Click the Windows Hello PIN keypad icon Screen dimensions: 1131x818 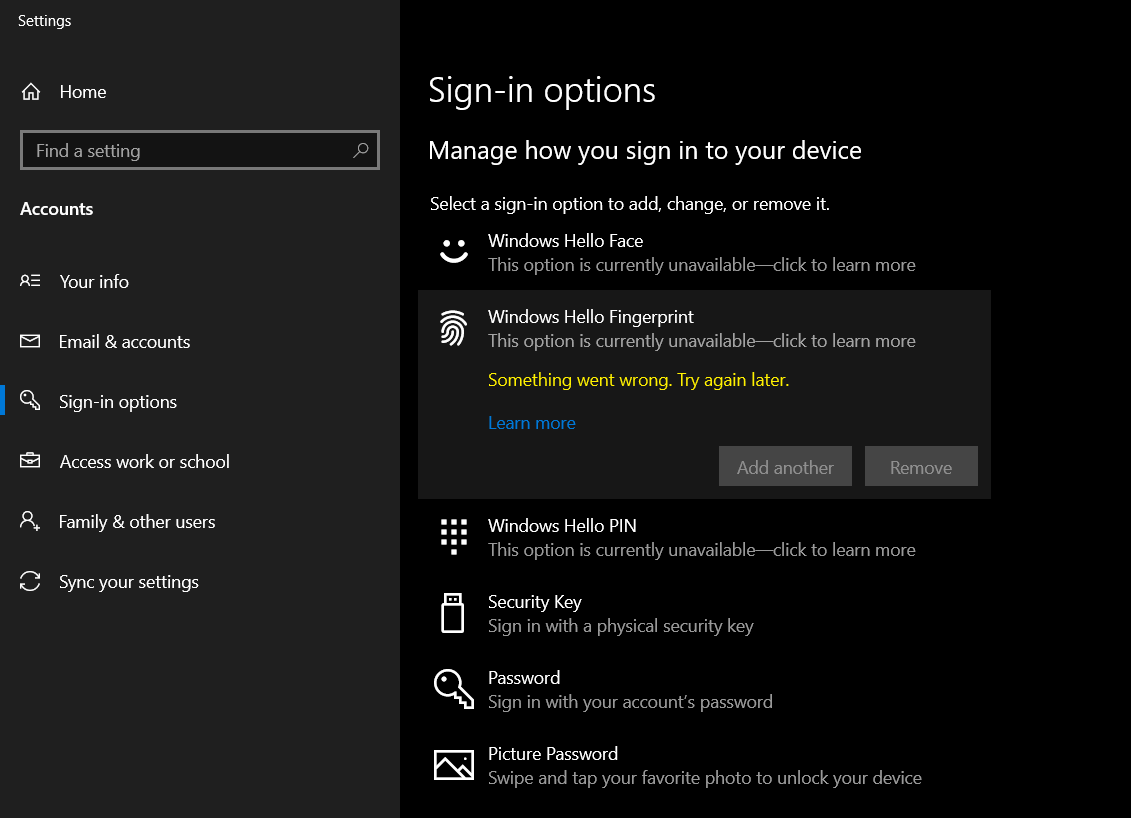pos(454,537)
